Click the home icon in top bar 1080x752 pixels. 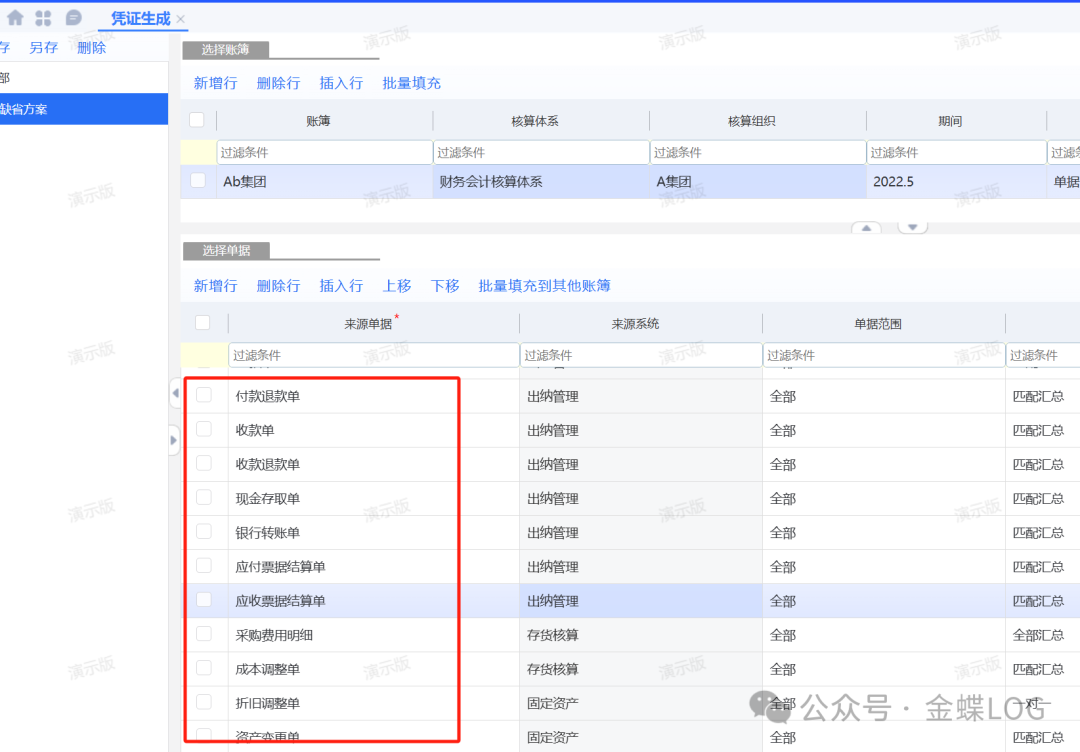coord(15,18)
